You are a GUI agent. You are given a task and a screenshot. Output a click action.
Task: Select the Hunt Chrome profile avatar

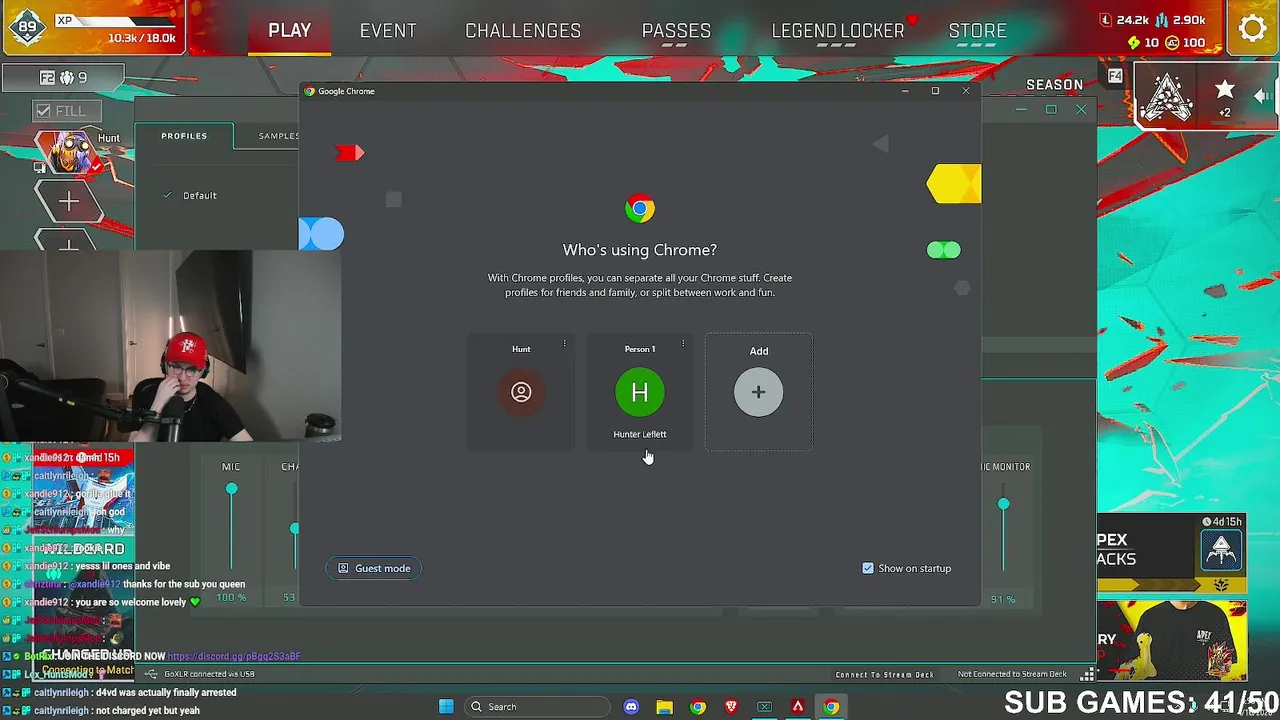coord(521,392)
